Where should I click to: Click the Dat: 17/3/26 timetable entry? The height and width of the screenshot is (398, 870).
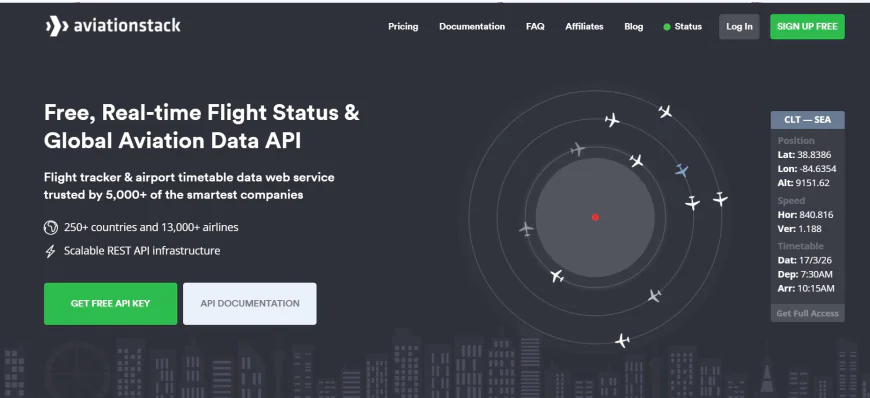[805, 260]
